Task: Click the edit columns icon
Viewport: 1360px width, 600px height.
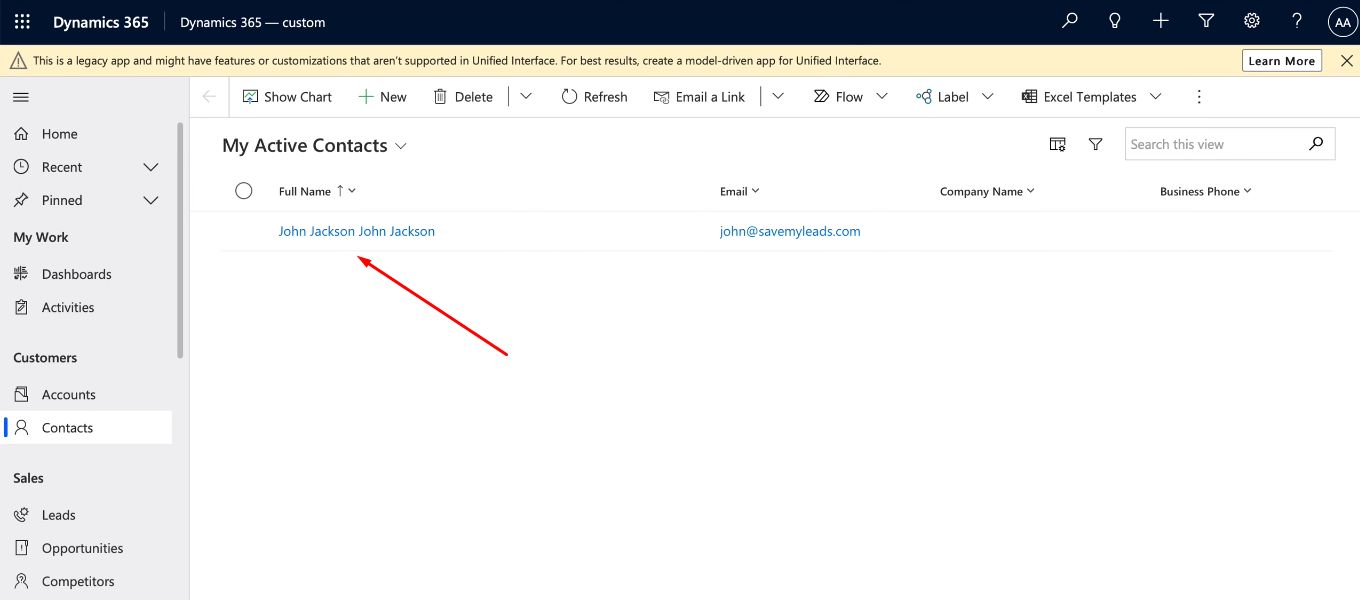Action: point(1058,145)
